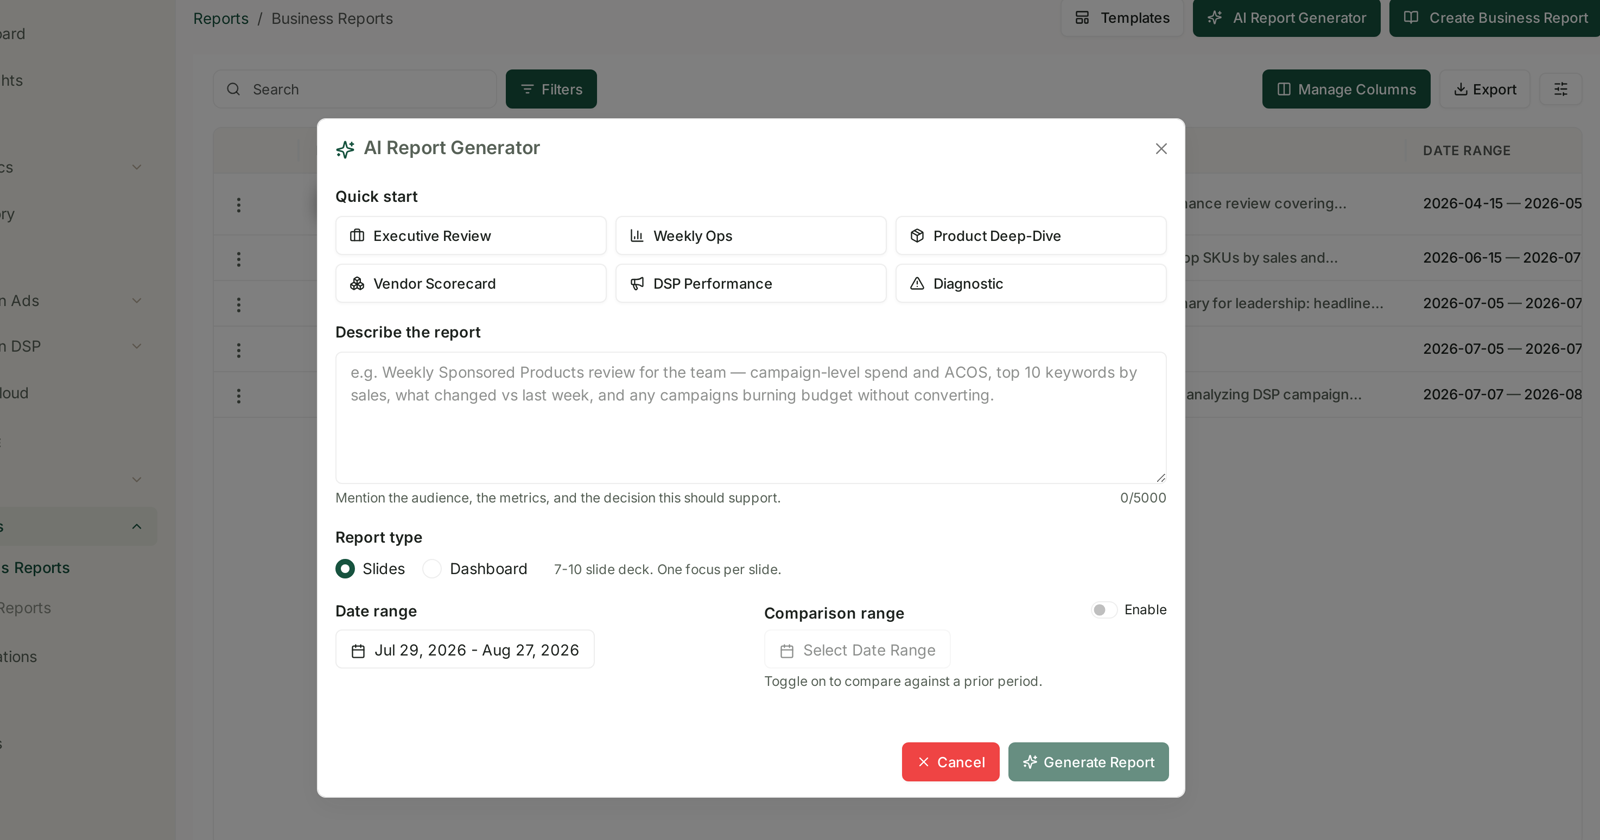
Task: Select the Dashboard report type
Action: pos(432,569)
